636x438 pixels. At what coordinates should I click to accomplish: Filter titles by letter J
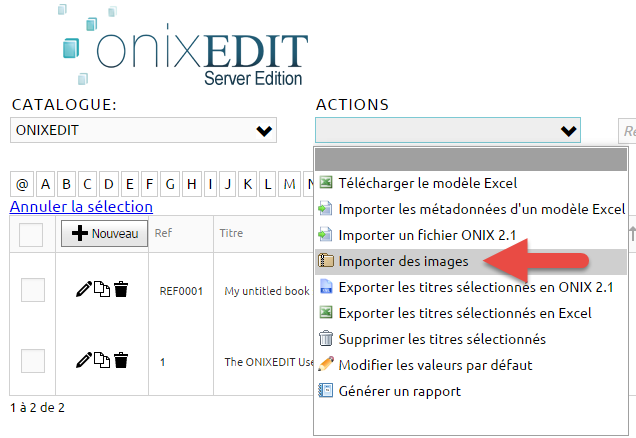click(x=228, y=185)
